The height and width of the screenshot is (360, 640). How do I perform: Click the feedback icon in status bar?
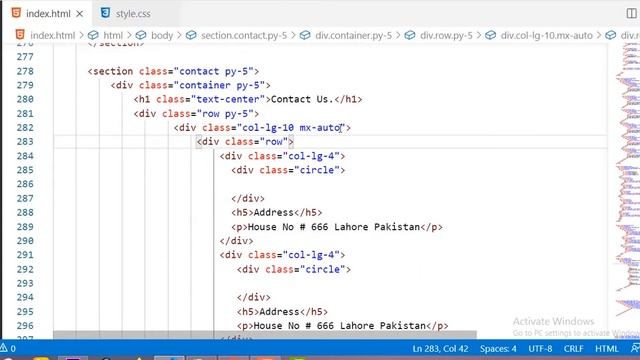(635, 349)
